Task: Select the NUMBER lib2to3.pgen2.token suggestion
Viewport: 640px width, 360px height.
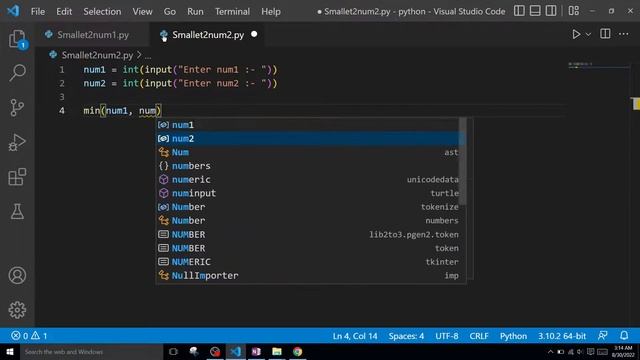Action: (308, 235)
